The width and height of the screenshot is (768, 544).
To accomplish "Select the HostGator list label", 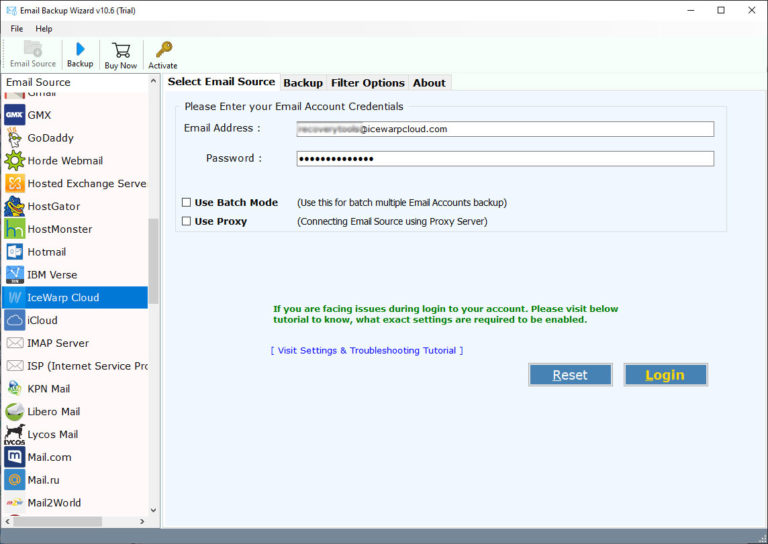I will click(54, 206).
